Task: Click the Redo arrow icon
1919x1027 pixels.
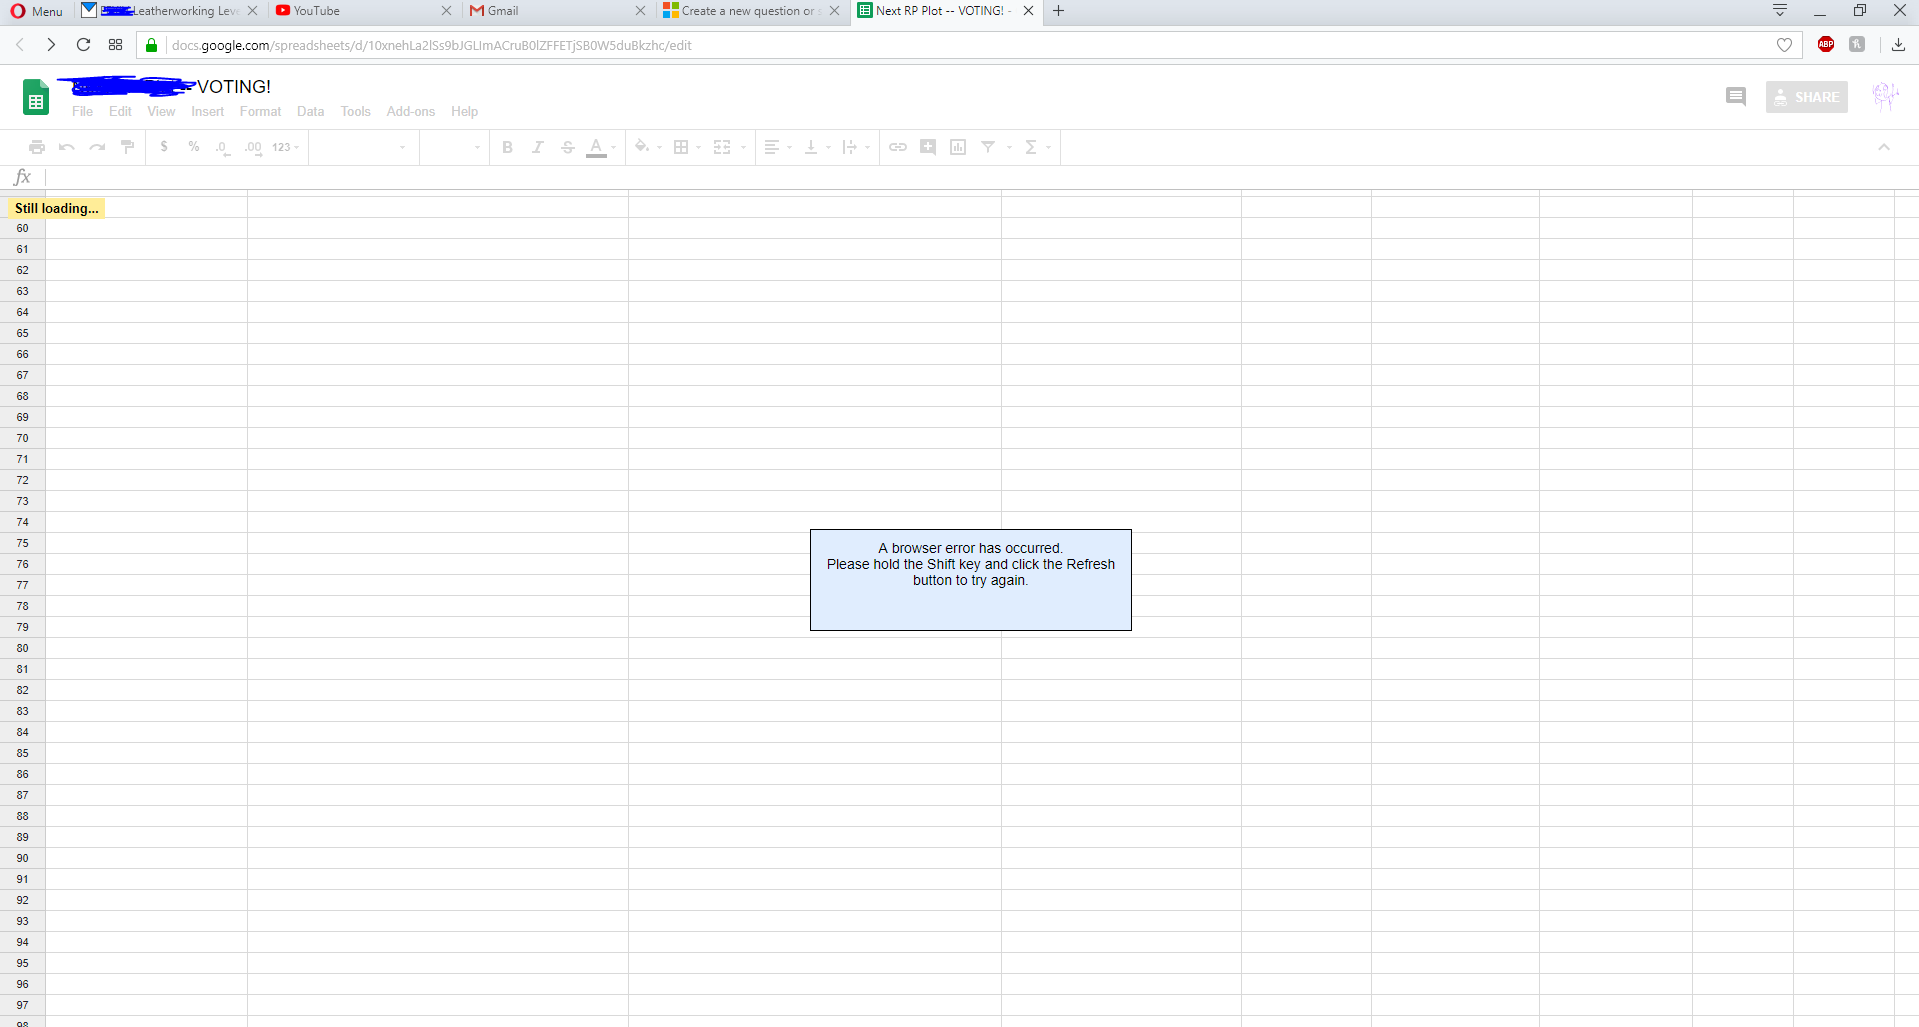Action: point(97,147)
